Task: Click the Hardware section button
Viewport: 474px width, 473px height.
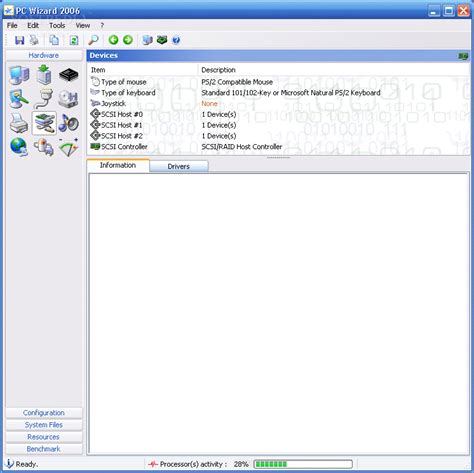Action: (44, 55)
